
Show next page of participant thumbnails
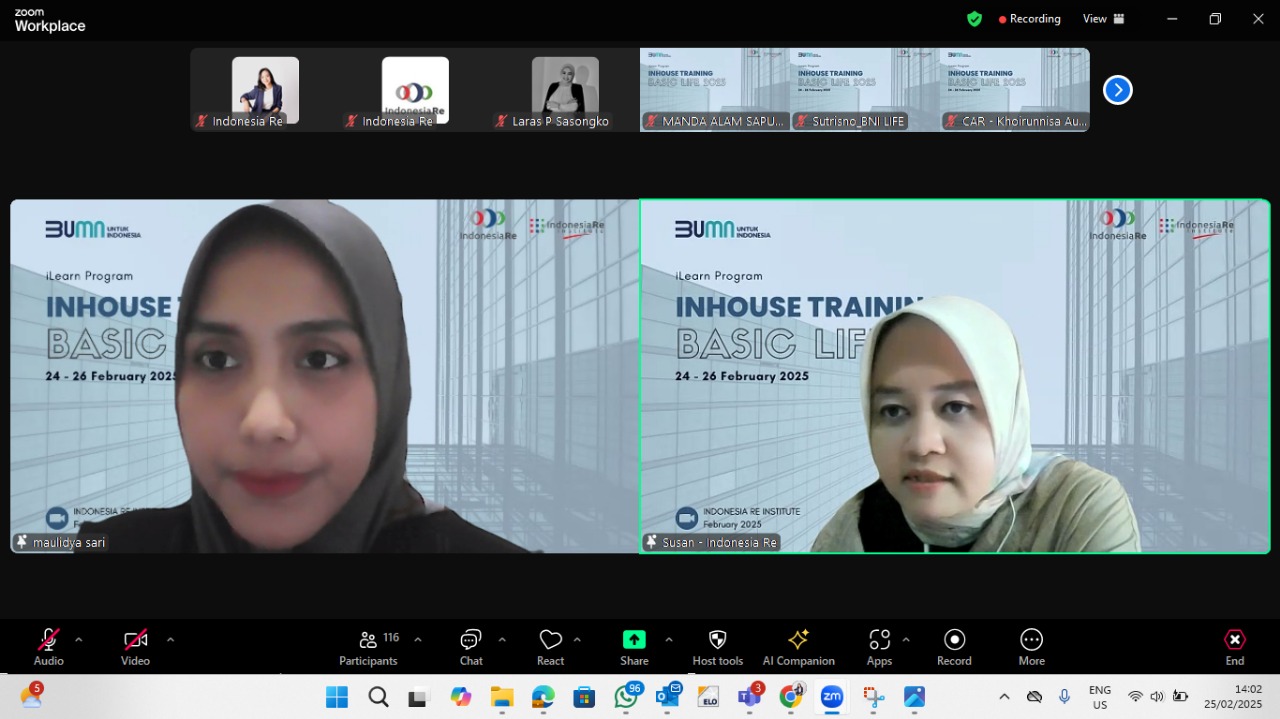pyautogui.click(x=1117, y=90)
